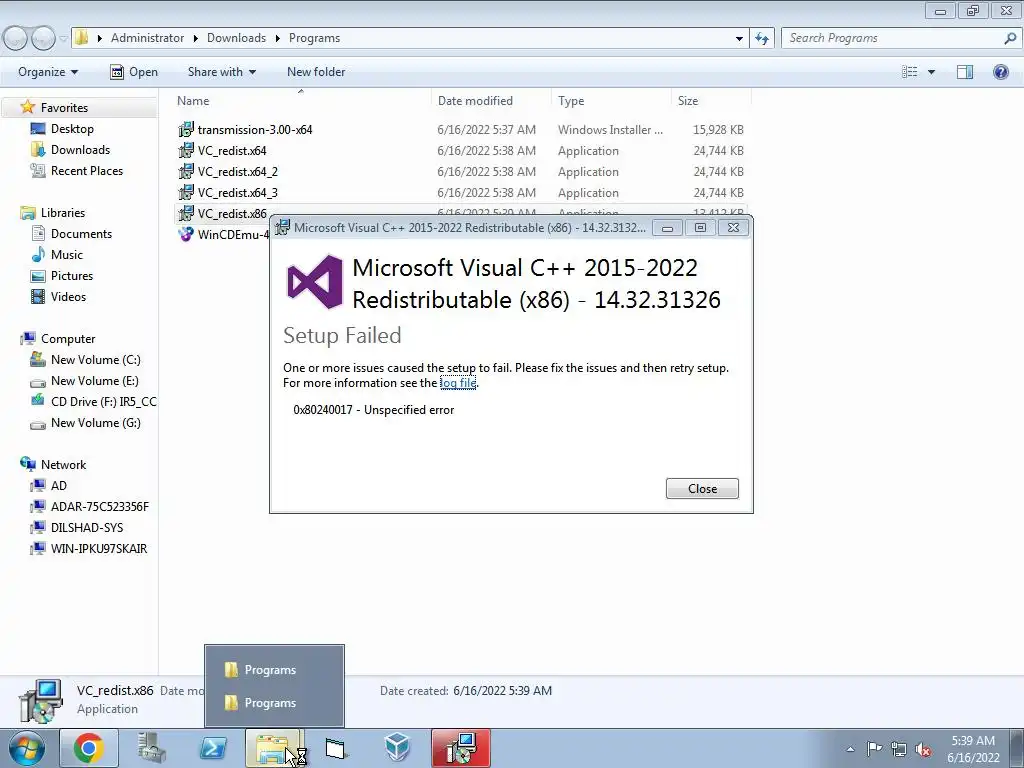Image resolution: width=1024 pixels, height=768 pixels.
Task: Open the Music library
Action: [x=67, y=254]
